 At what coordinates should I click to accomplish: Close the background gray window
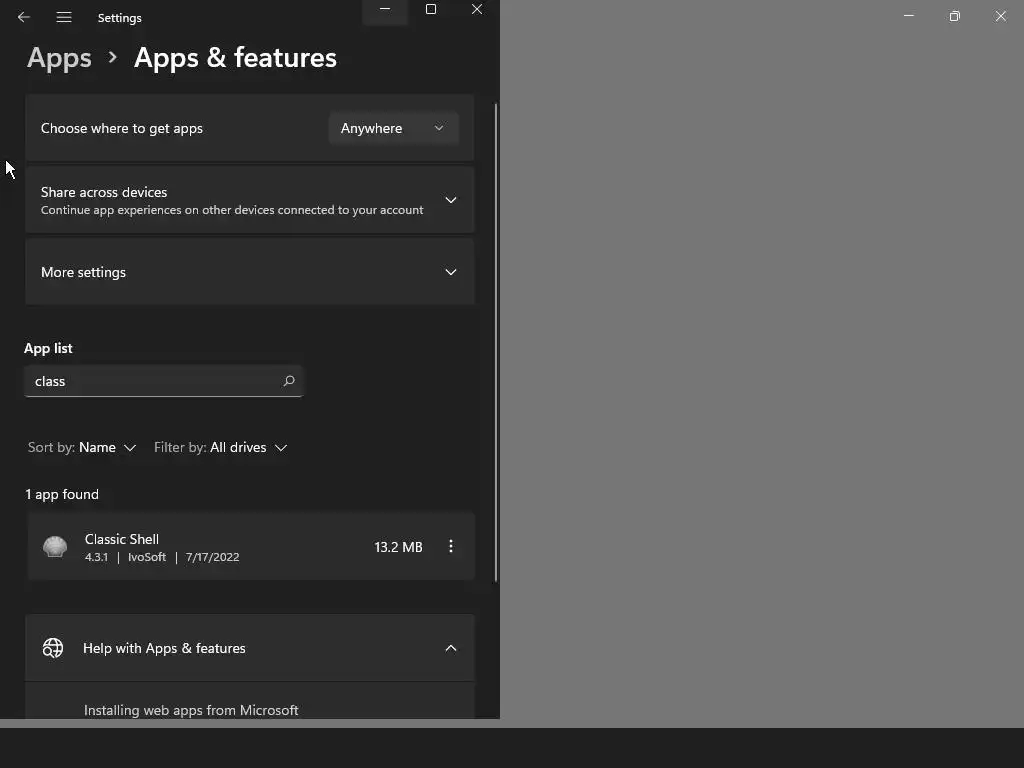click(x=1000, y=16)
